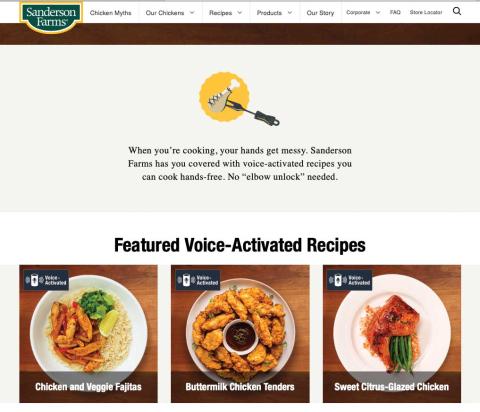Open the Chicken Myths menu item
Viewport: 480px width, 412px height.
pyautogui.click(x=111, y=13)
